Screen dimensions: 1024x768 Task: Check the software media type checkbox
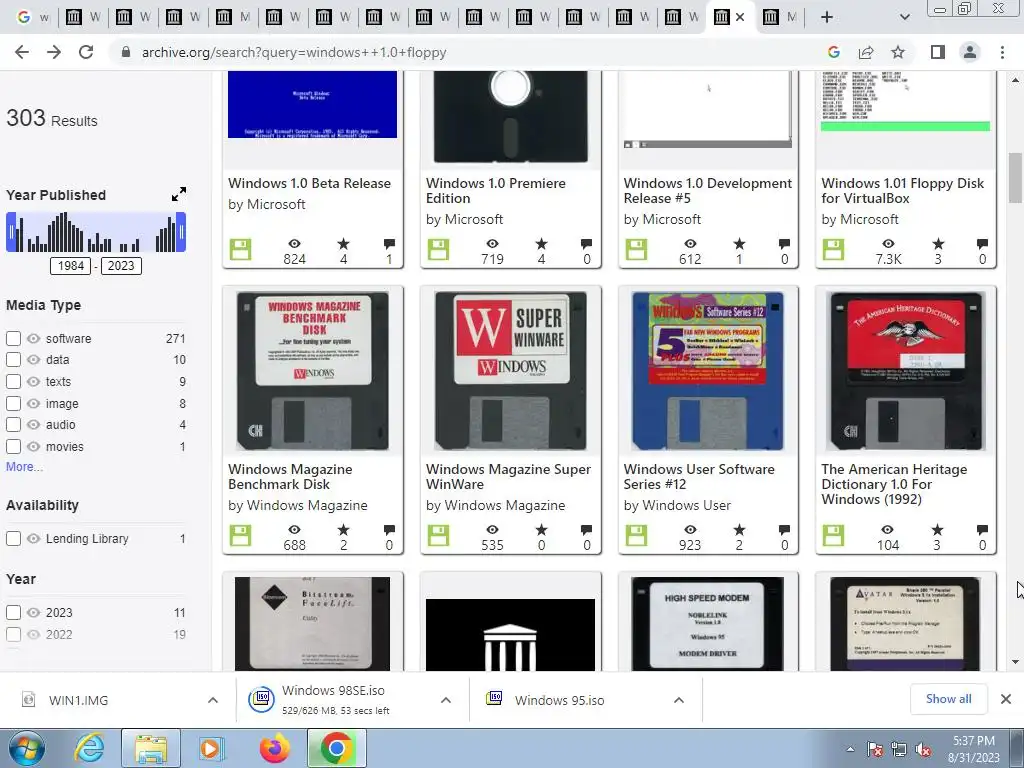[x=13, y=338]
